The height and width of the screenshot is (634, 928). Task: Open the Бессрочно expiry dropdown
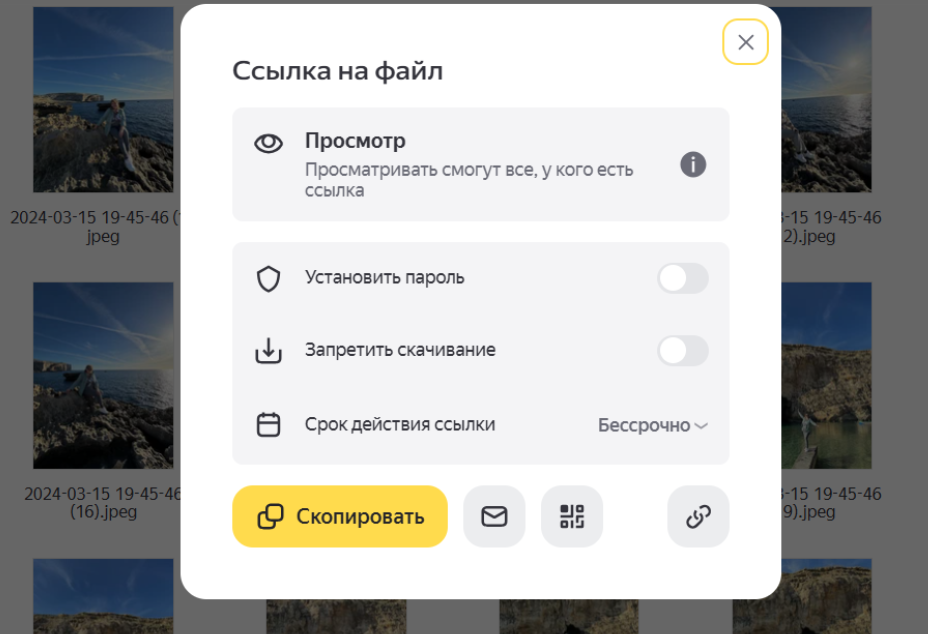[652, 425]
